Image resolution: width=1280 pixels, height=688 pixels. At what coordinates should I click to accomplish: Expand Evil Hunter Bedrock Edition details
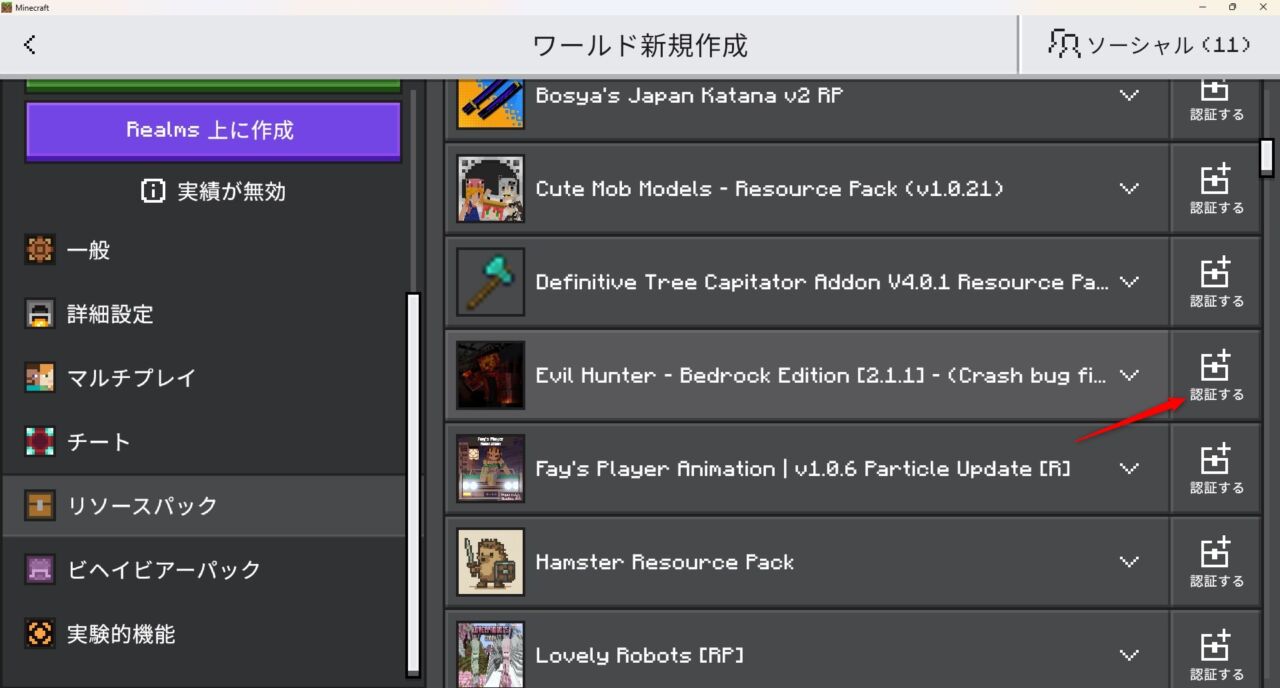coord(1129,375)
